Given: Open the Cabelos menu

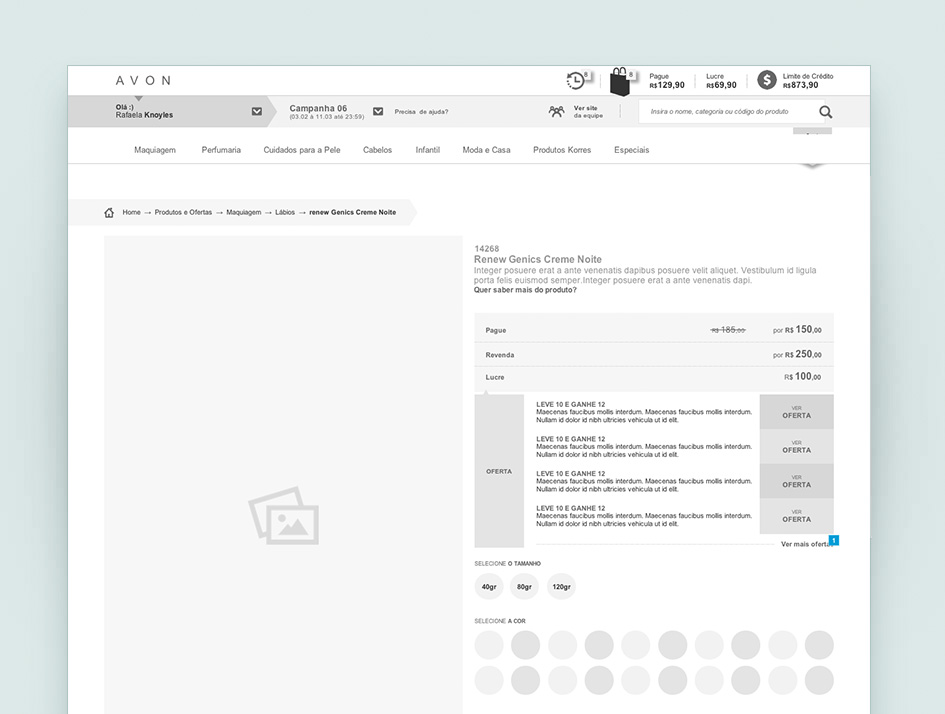Looking at the screenshot, I should [x=377, y=150].
